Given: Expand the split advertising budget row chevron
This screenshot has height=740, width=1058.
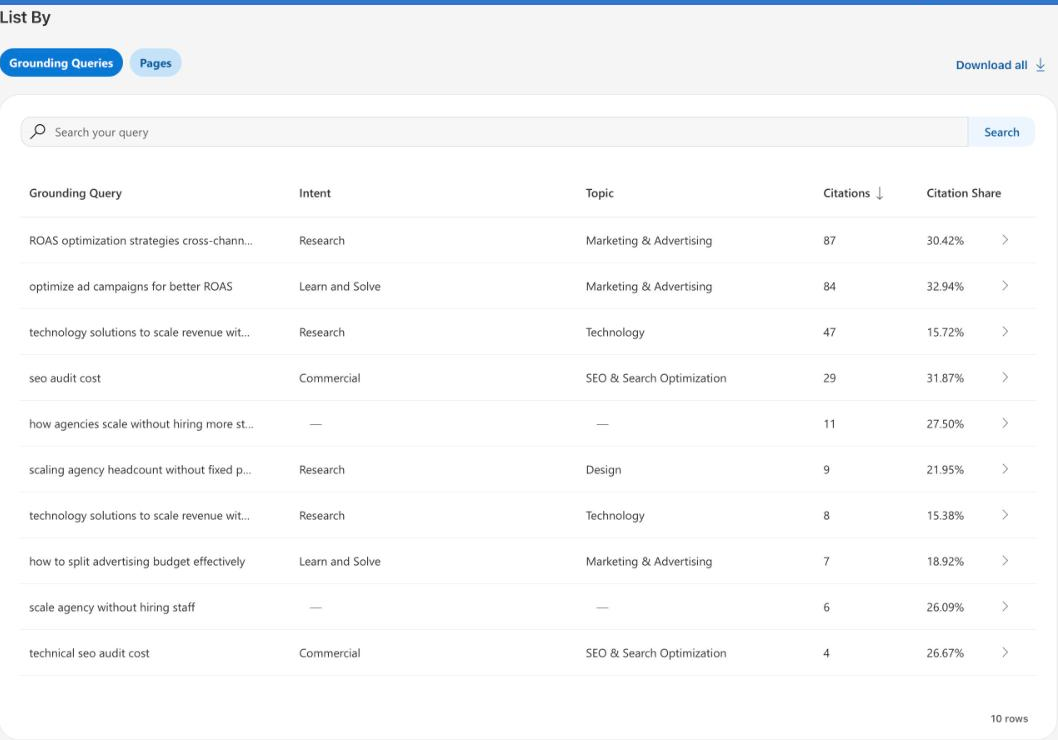Looking at the screenshot, I should point(1005,561).
